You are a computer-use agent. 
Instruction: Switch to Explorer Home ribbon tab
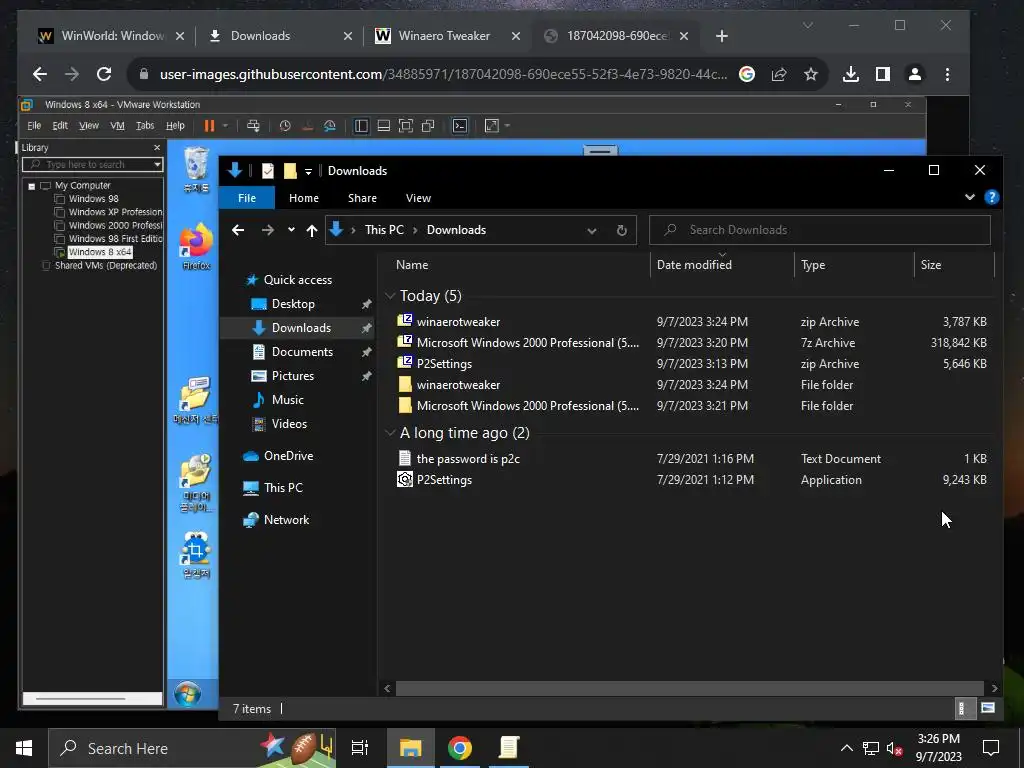coord(304,198)
